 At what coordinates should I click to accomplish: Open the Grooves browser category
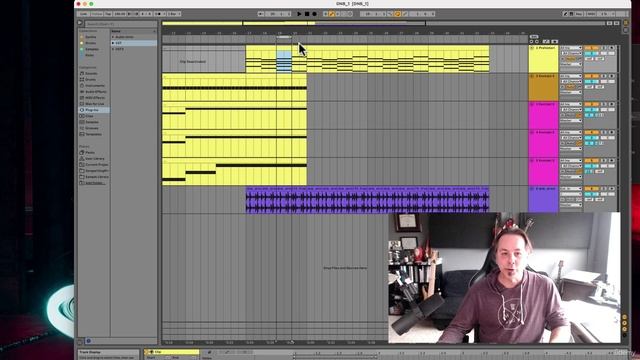(x=92, y=128)
